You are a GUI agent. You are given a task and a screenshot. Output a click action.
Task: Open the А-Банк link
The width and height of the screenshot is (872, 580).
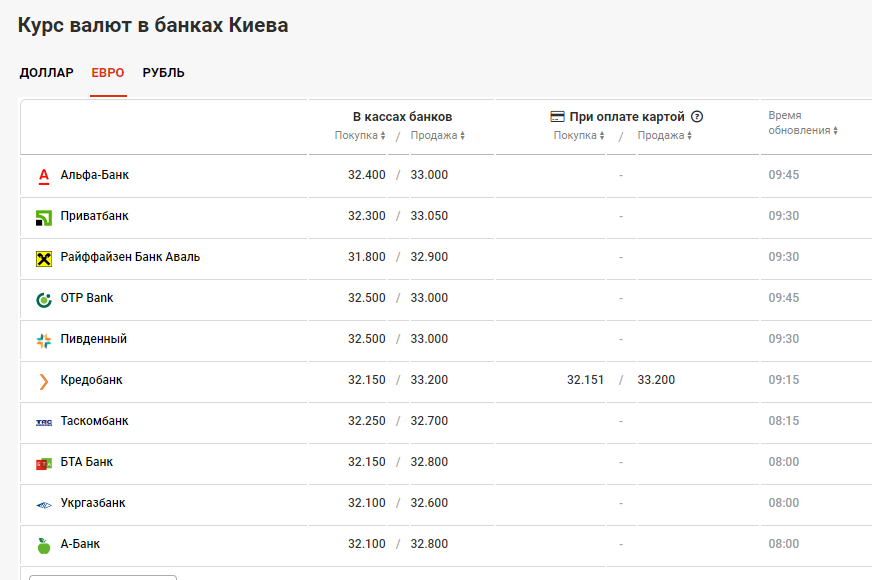80,544
